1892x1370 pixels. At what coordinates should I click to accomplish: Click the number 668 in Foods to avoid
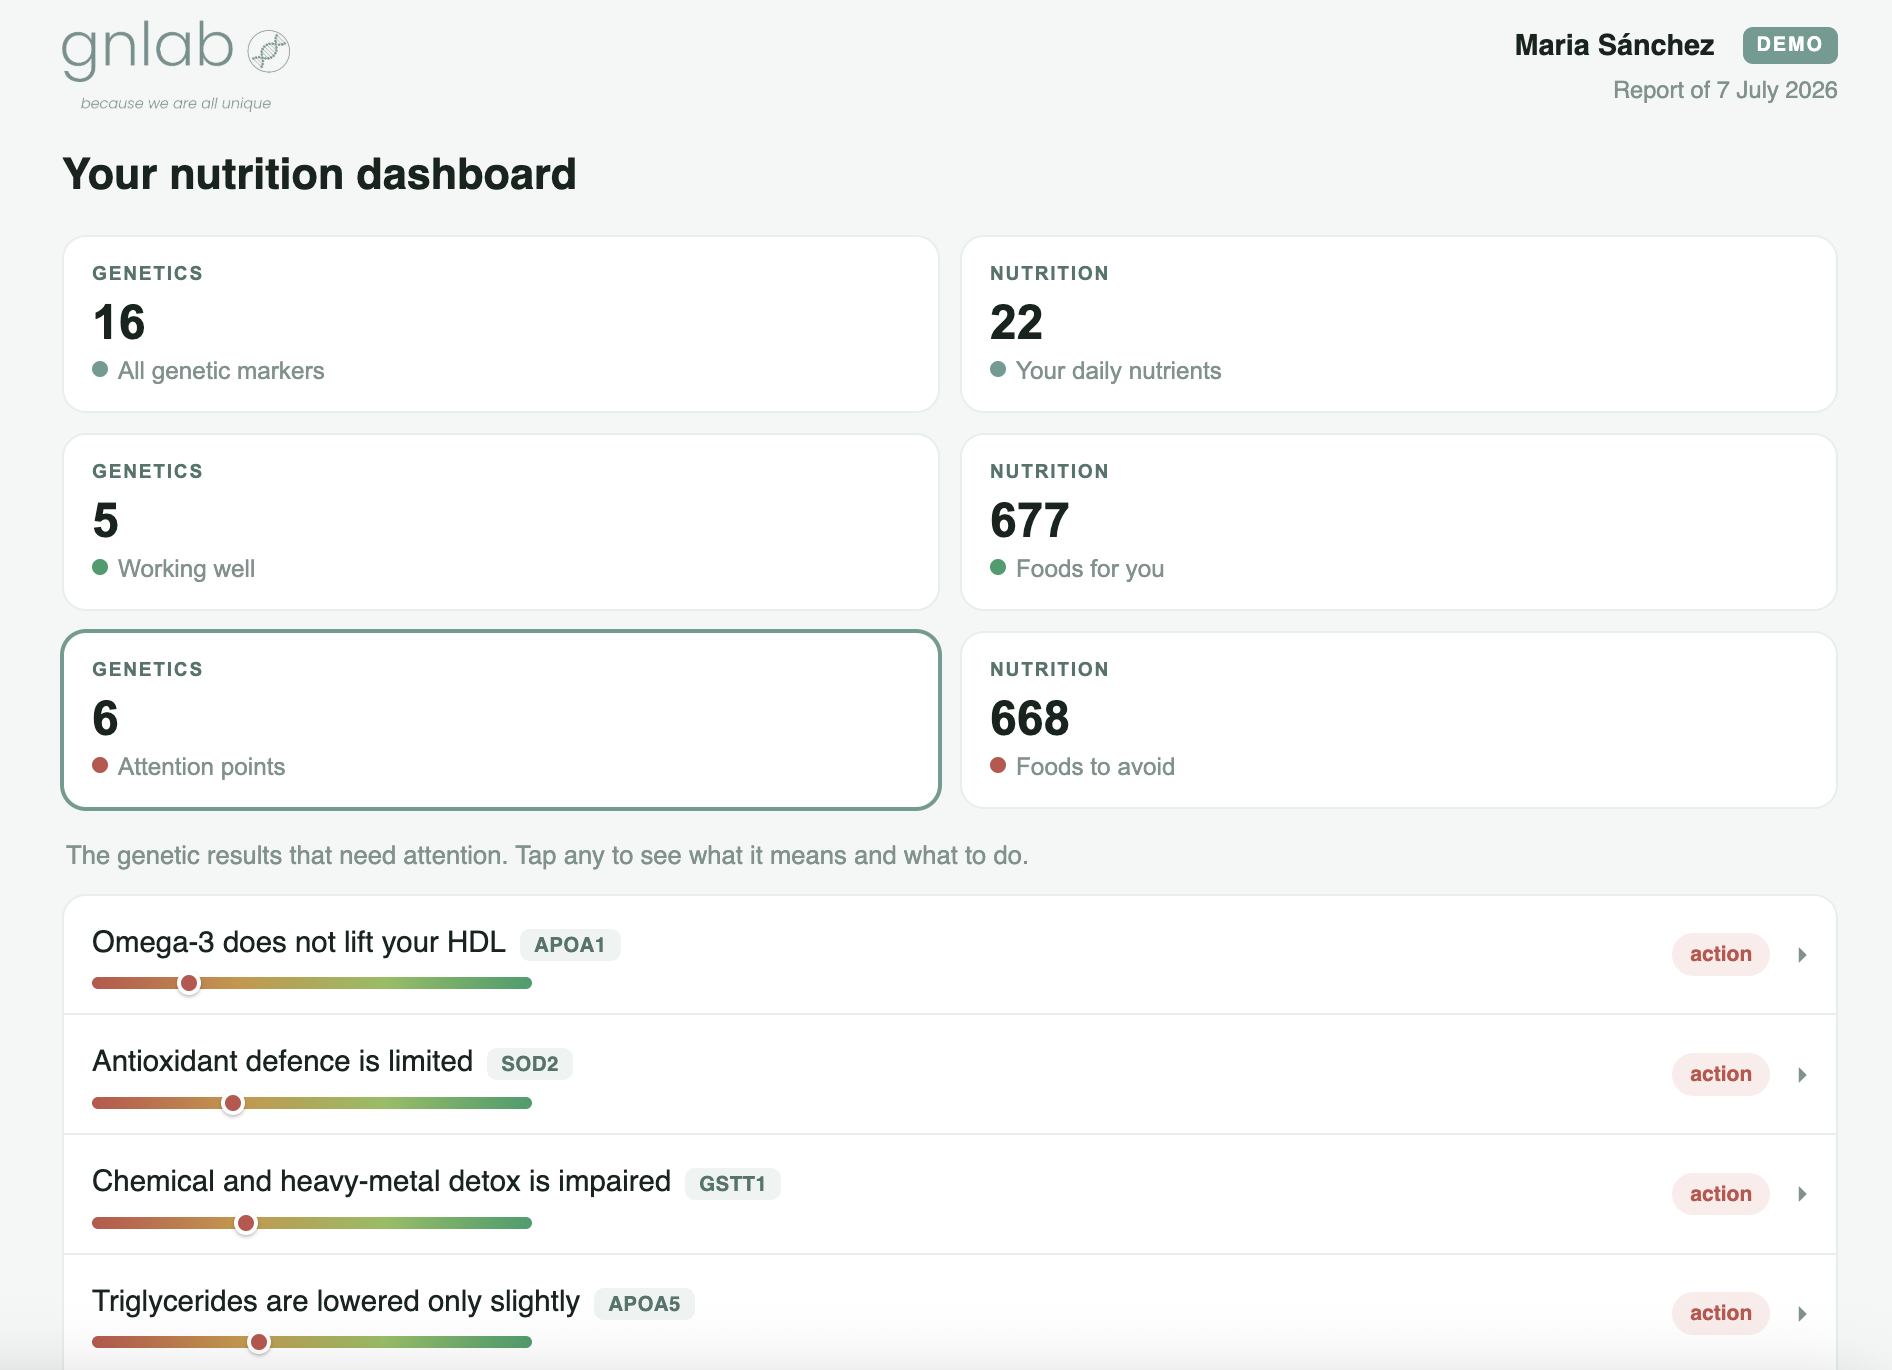click(x=1030, y=718)
